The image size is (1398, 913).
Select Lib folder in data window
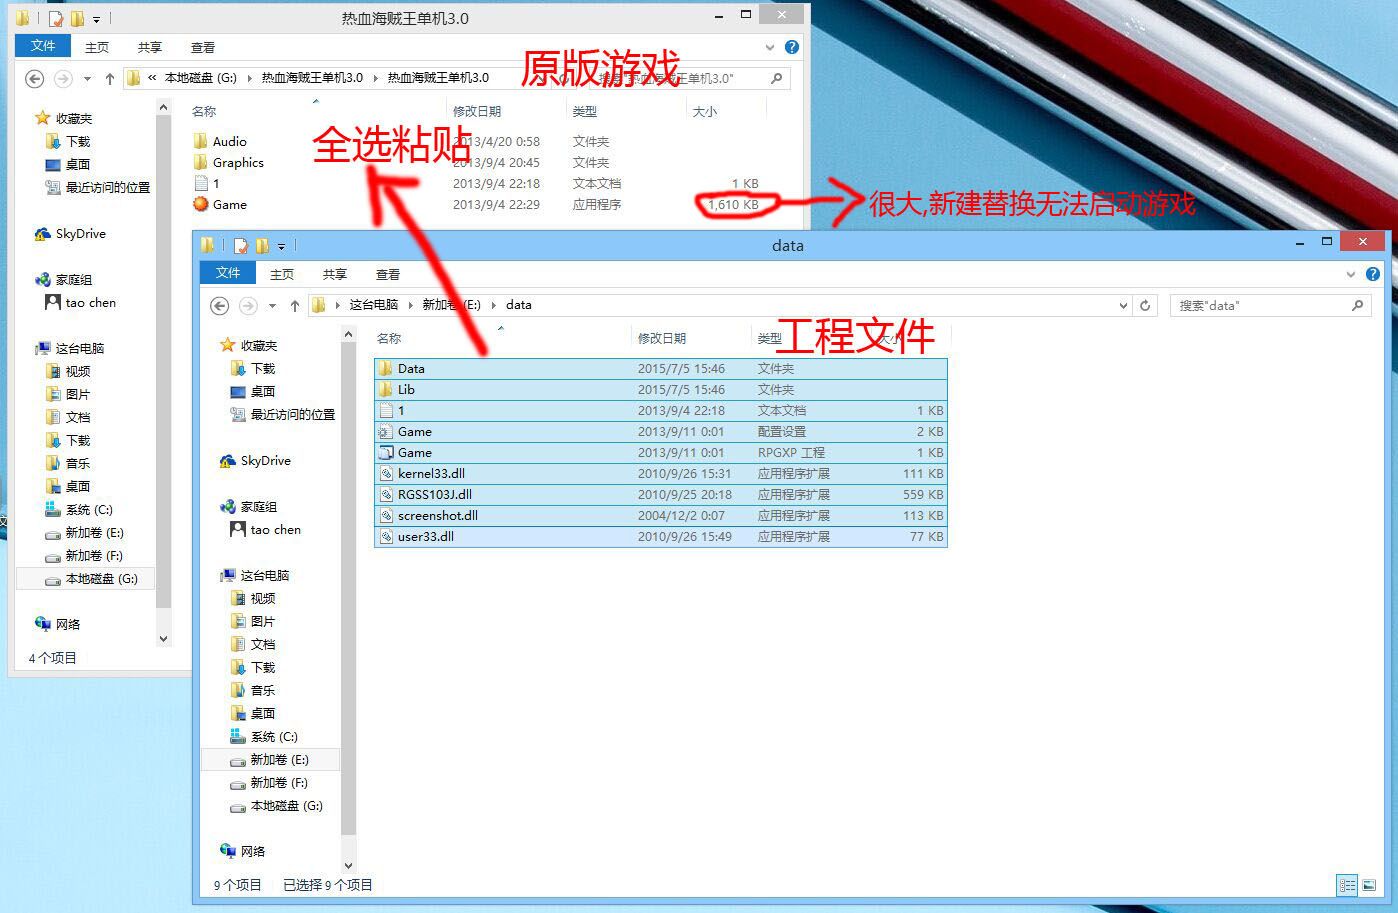661,390
